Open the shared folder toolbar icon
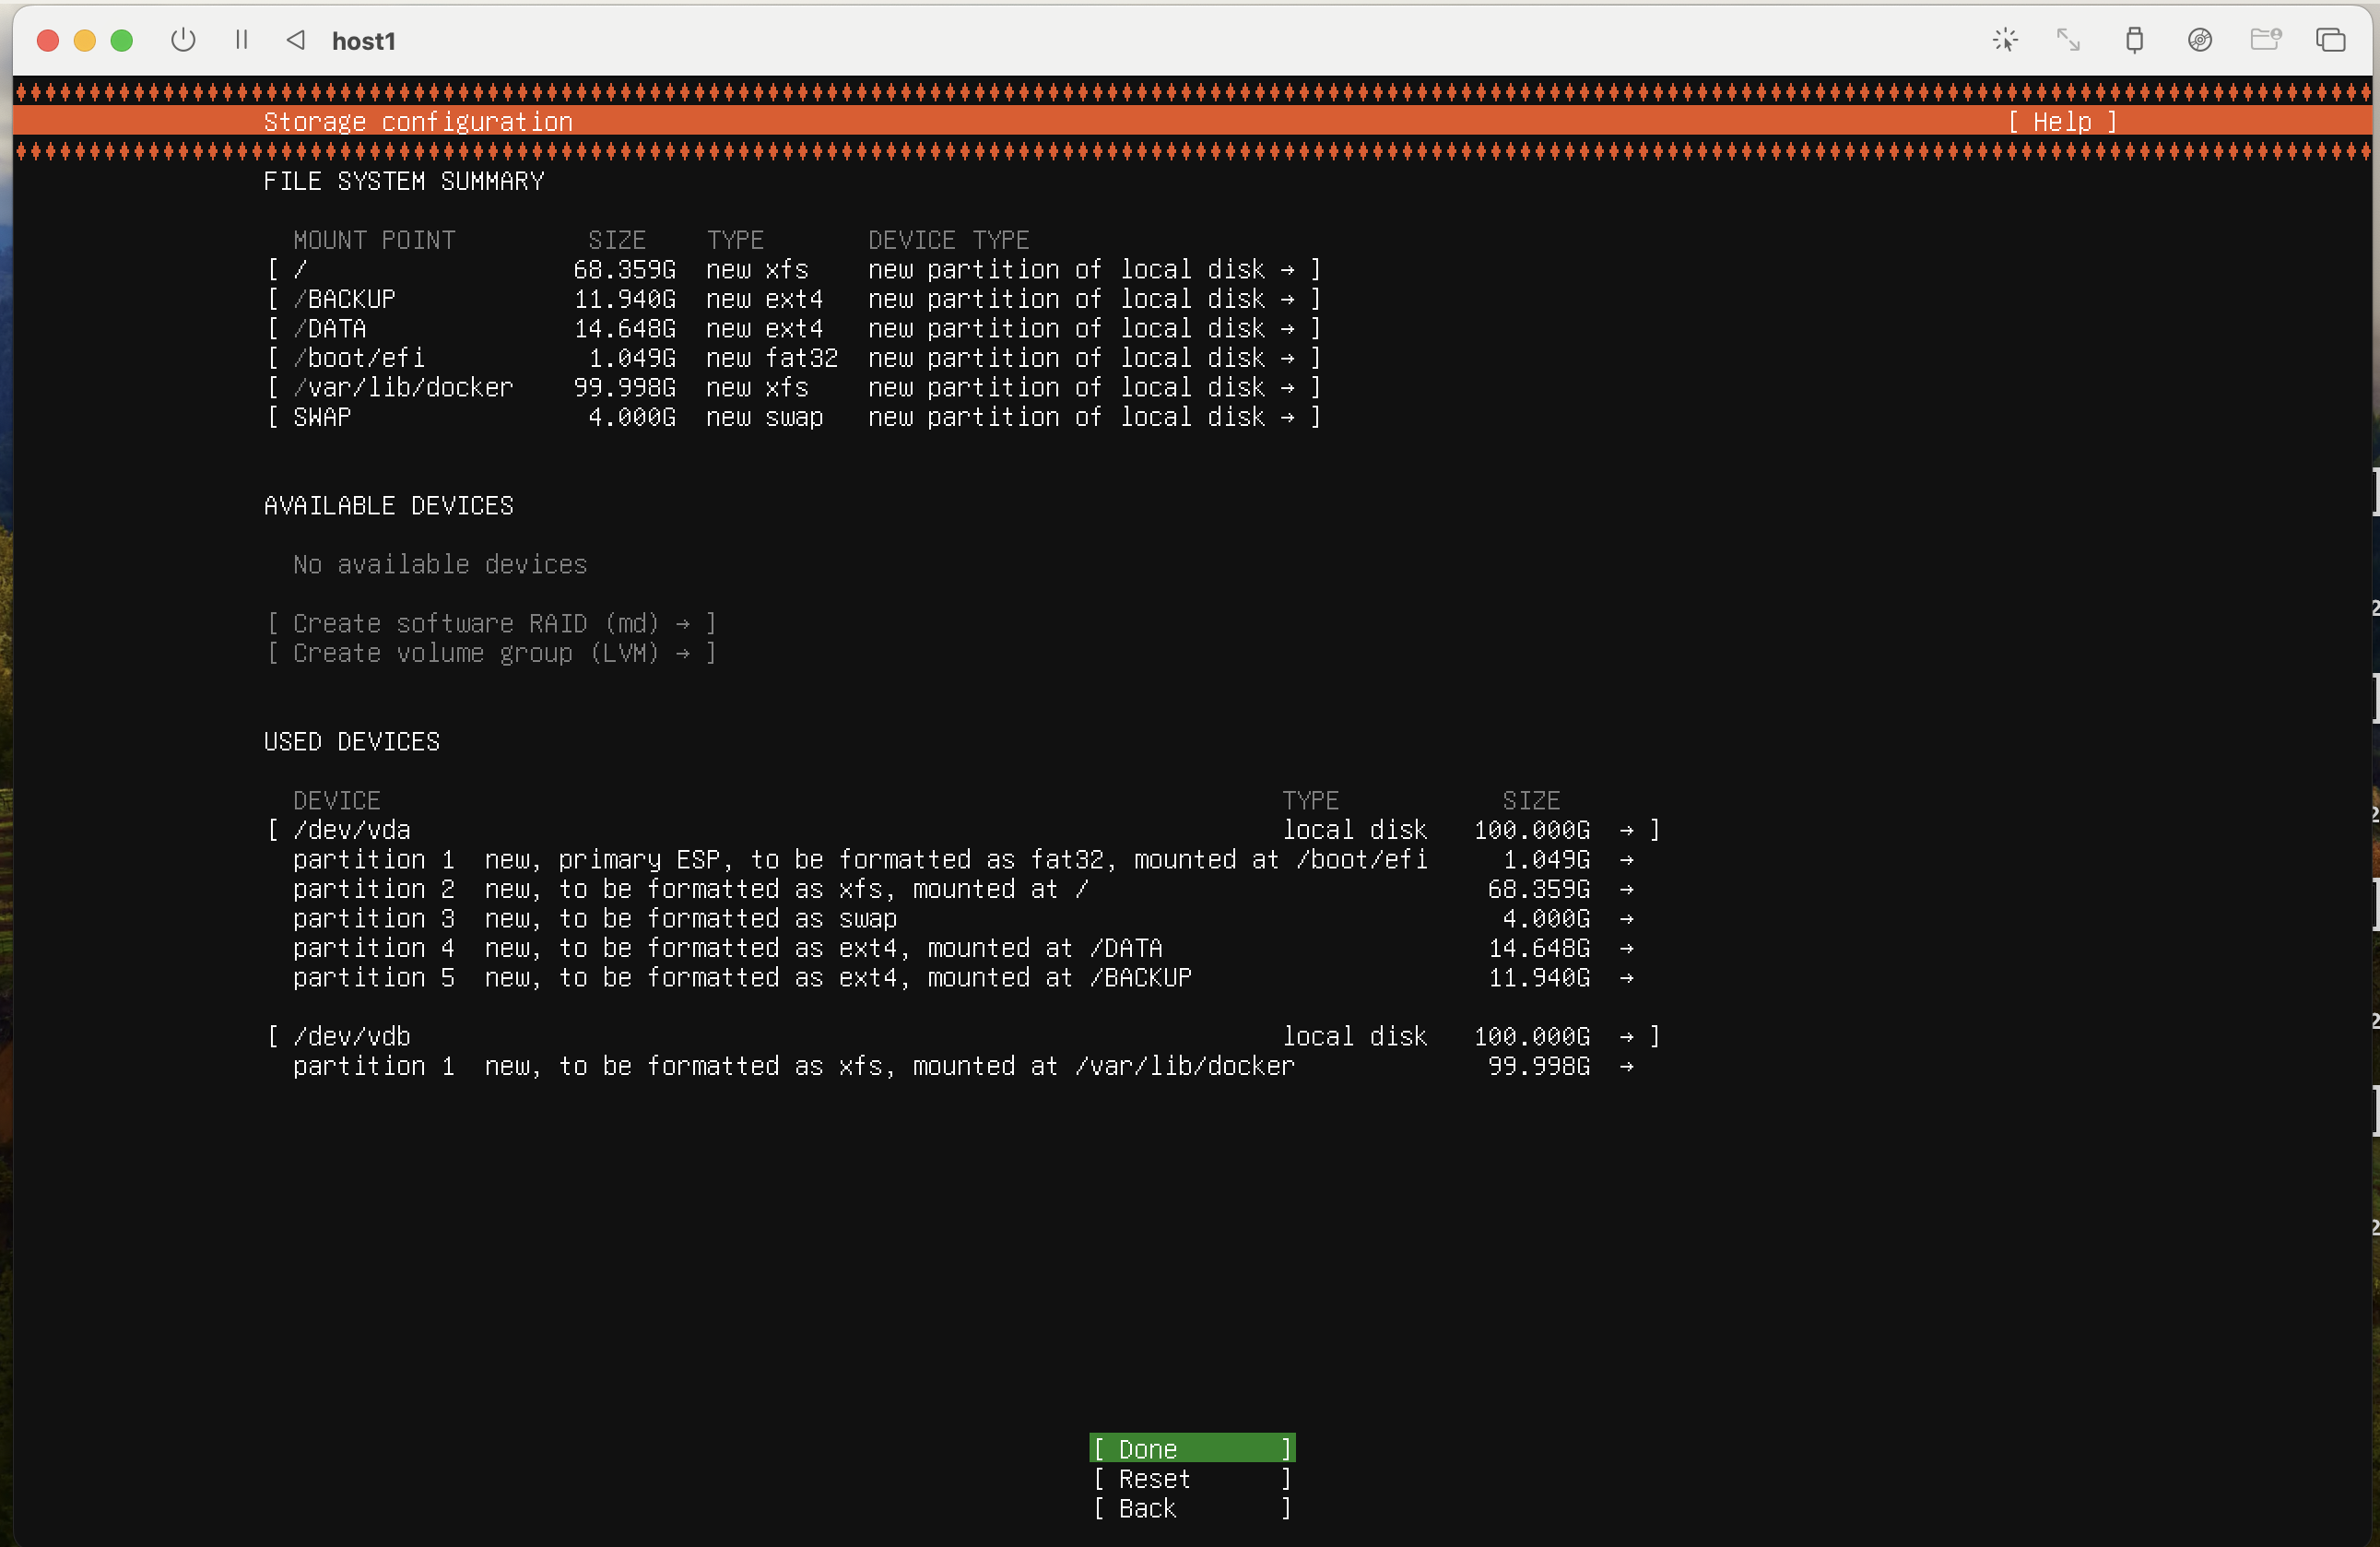The height and width of the screenshot is (1547, 2380). coord(2265,40)
